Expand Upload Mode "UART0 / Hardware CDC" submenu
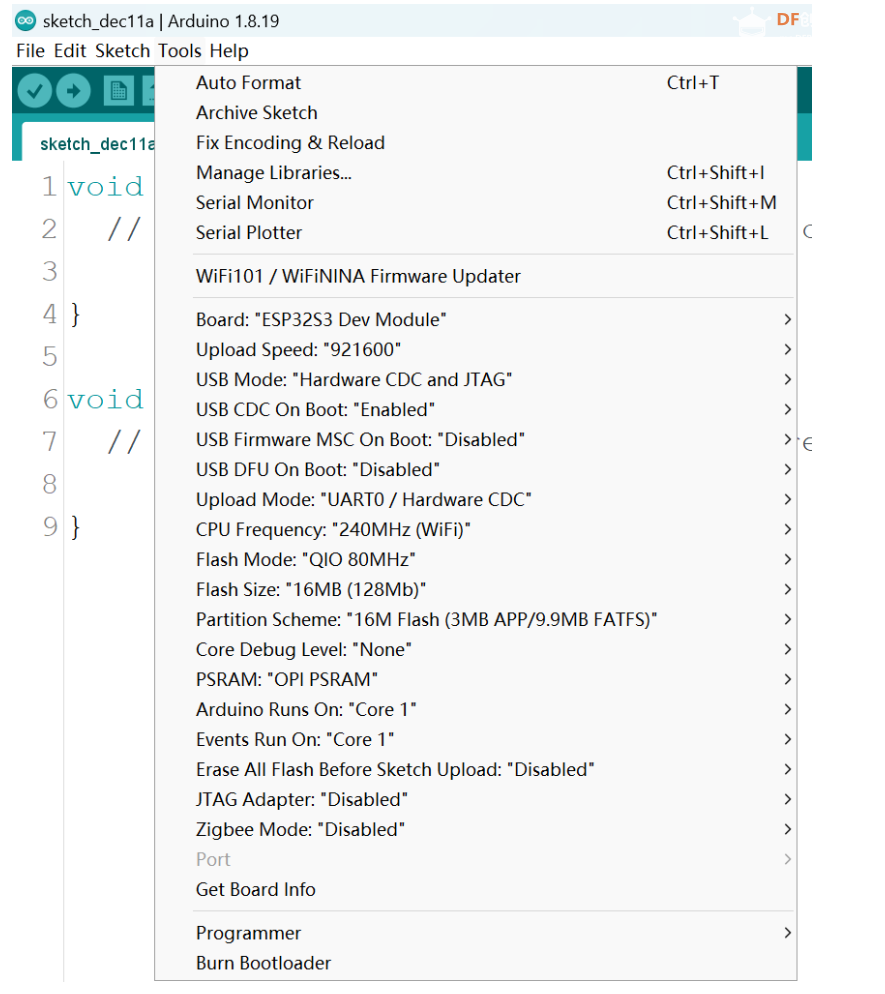 click(x=475, y=500)
